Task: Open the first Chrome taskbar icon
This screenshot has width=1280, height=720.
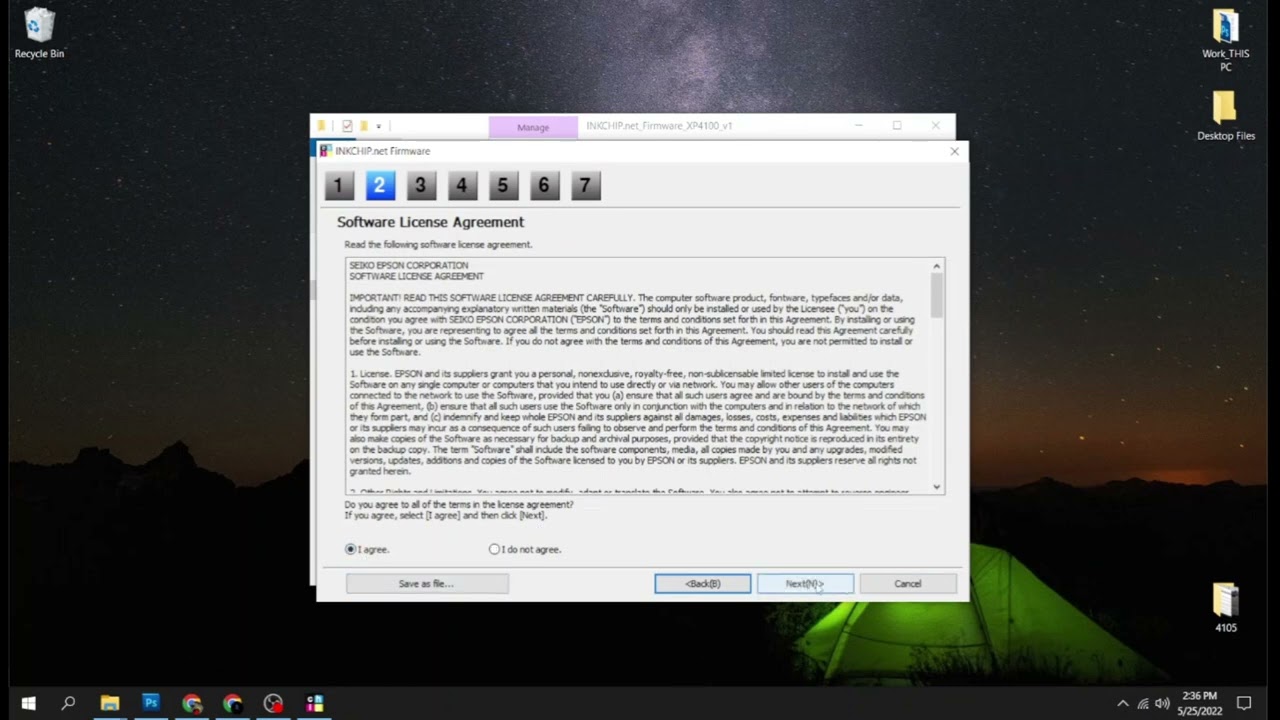Action: pyautogui.click(x=192, y=703)
